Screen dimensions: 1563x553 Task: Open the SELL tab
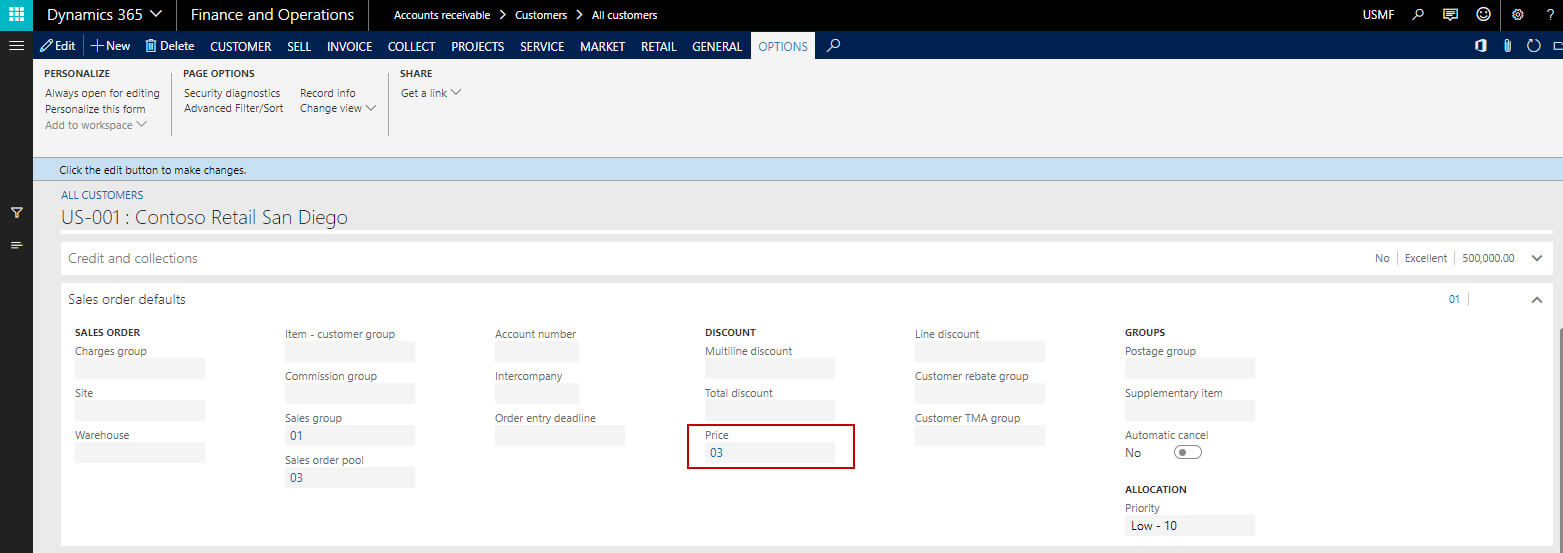coord(299,46)
